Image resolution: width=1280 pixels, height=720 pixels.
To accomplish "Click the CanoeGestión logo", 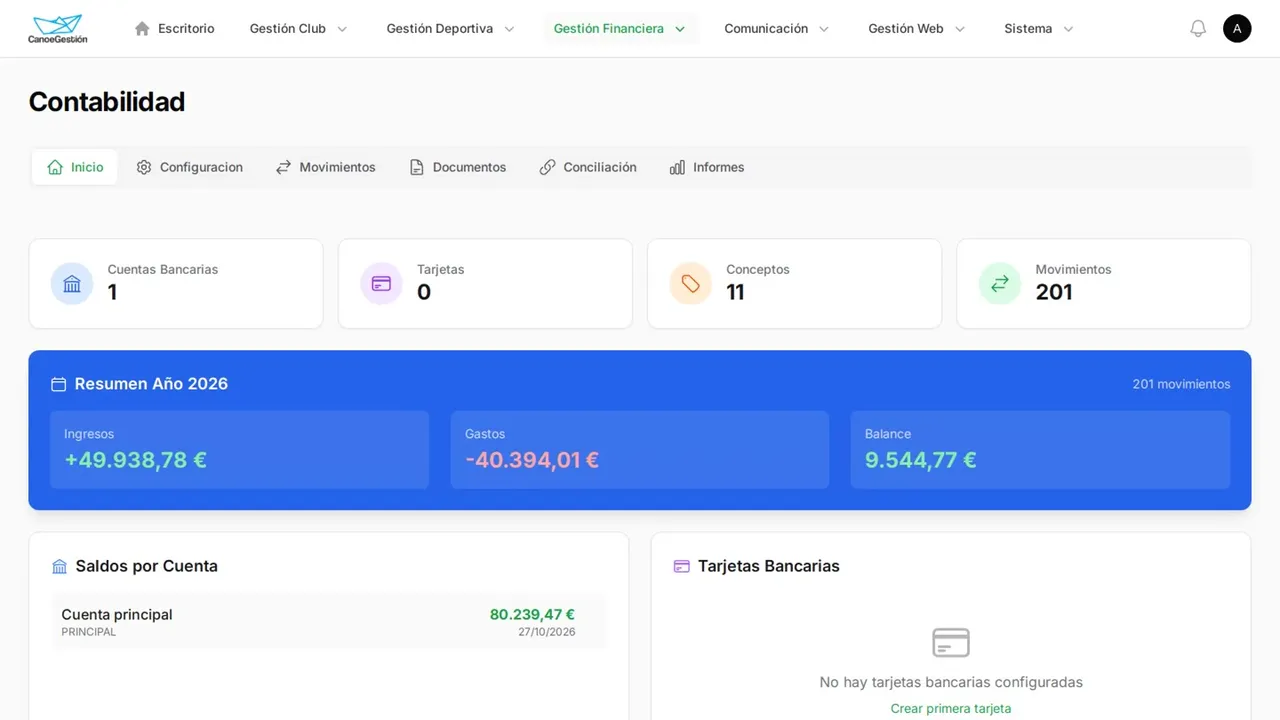I will pos(58,28).
